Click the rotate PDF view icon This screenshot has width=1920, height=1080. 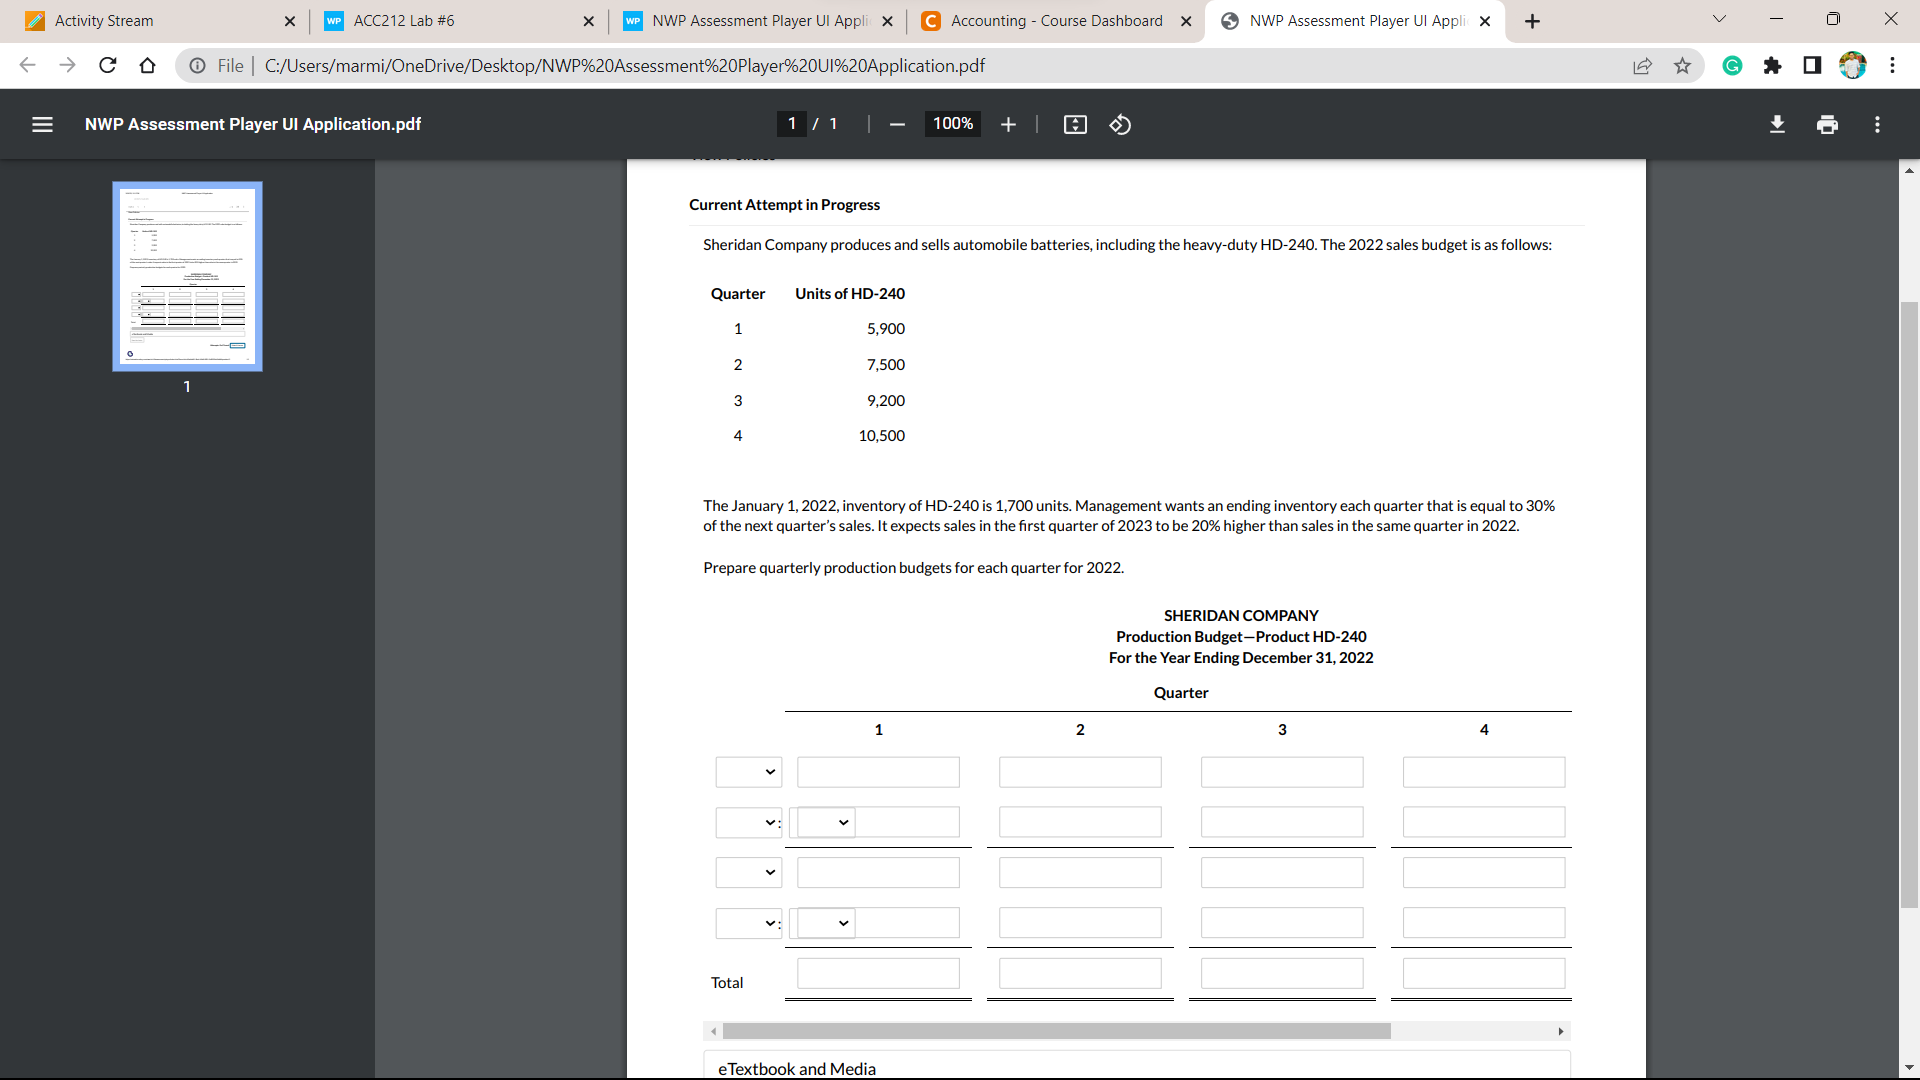click(1120, 124)
